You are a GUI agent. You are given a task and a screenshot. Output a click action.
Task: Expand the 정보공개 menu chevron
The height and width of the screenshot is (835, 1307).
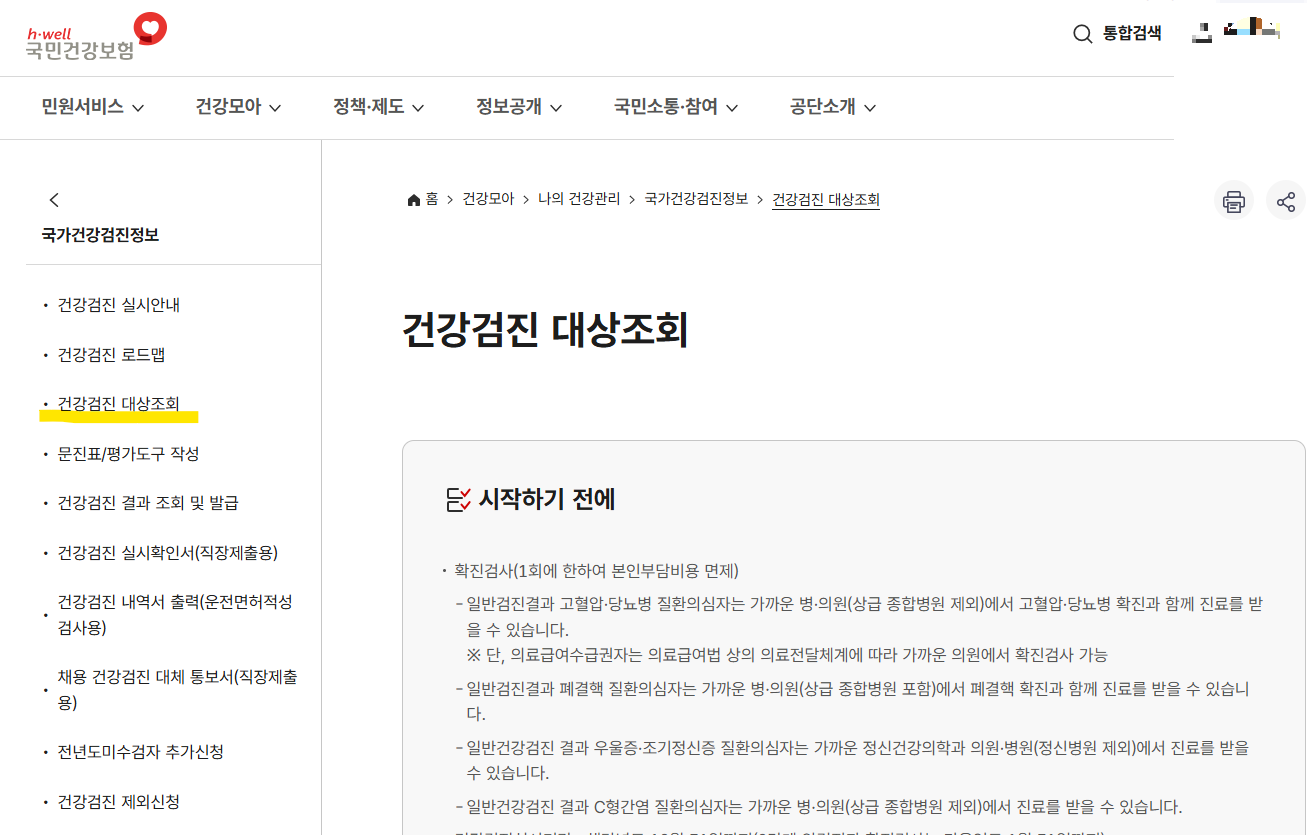[x=558, y=107]
